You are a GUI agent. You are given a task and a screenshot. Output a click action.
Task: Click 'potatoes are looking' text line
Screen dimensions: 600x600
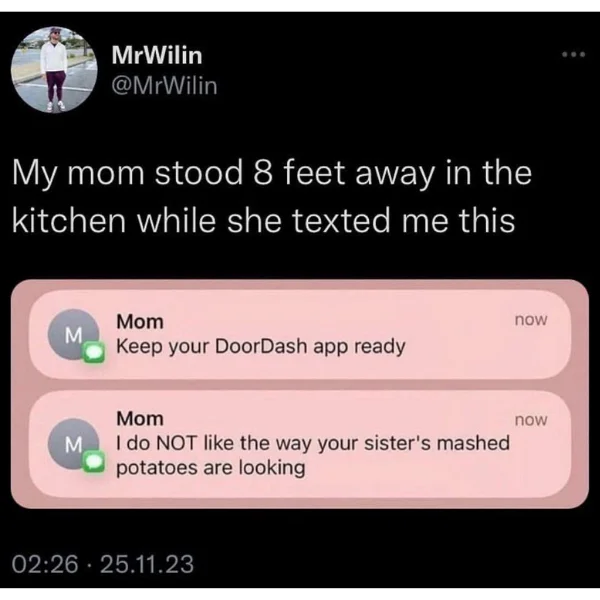[211, 468]
